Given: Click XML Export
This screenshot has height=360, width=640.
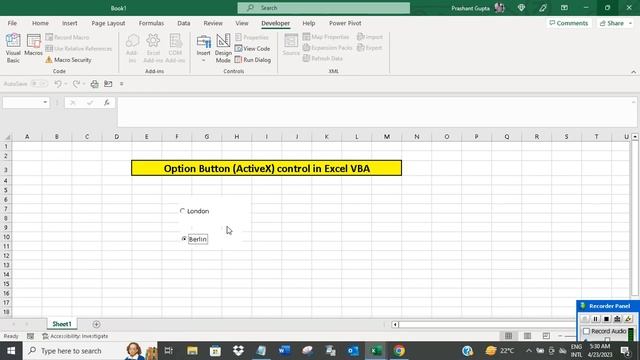Looking at the screenshot, I should [x=370, y=48].
